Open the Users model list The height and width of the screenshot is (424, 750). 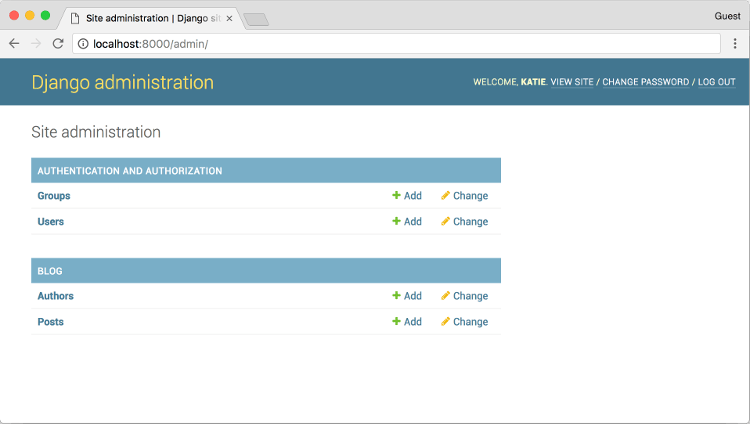pos(51,222)
